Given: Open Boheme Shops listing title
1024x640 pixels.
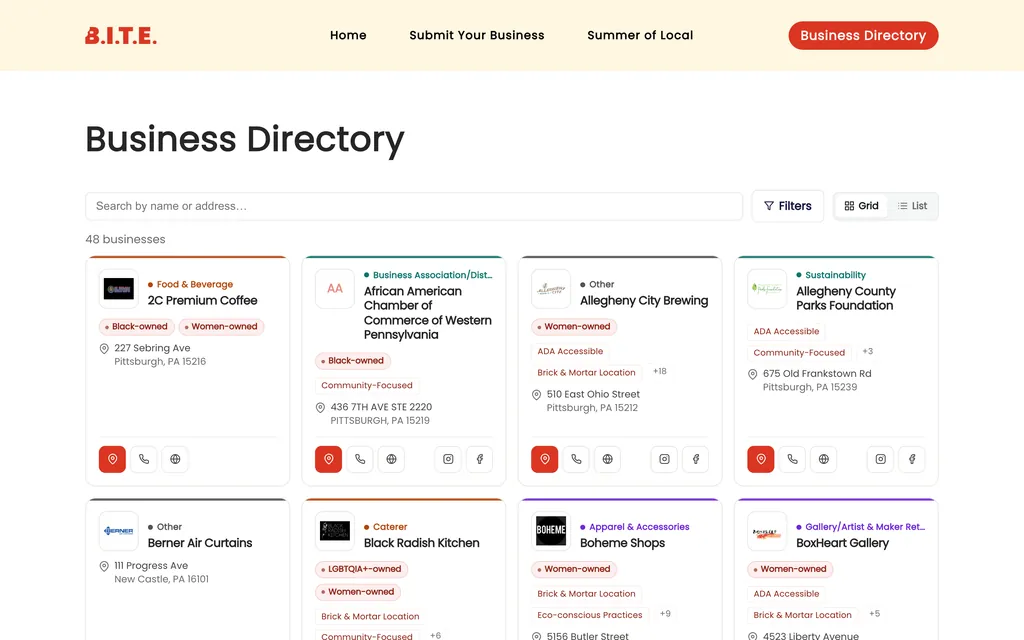Looking at the screenshot, I should [622, 543].
